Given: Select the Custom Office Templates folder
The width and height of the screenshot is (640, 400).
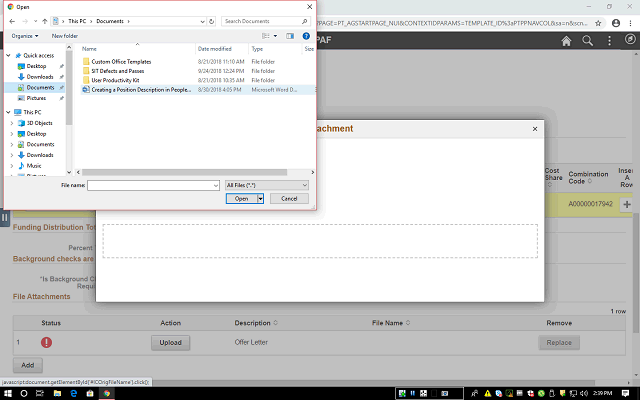Looking at the screenshot, I should click(121, 62).
